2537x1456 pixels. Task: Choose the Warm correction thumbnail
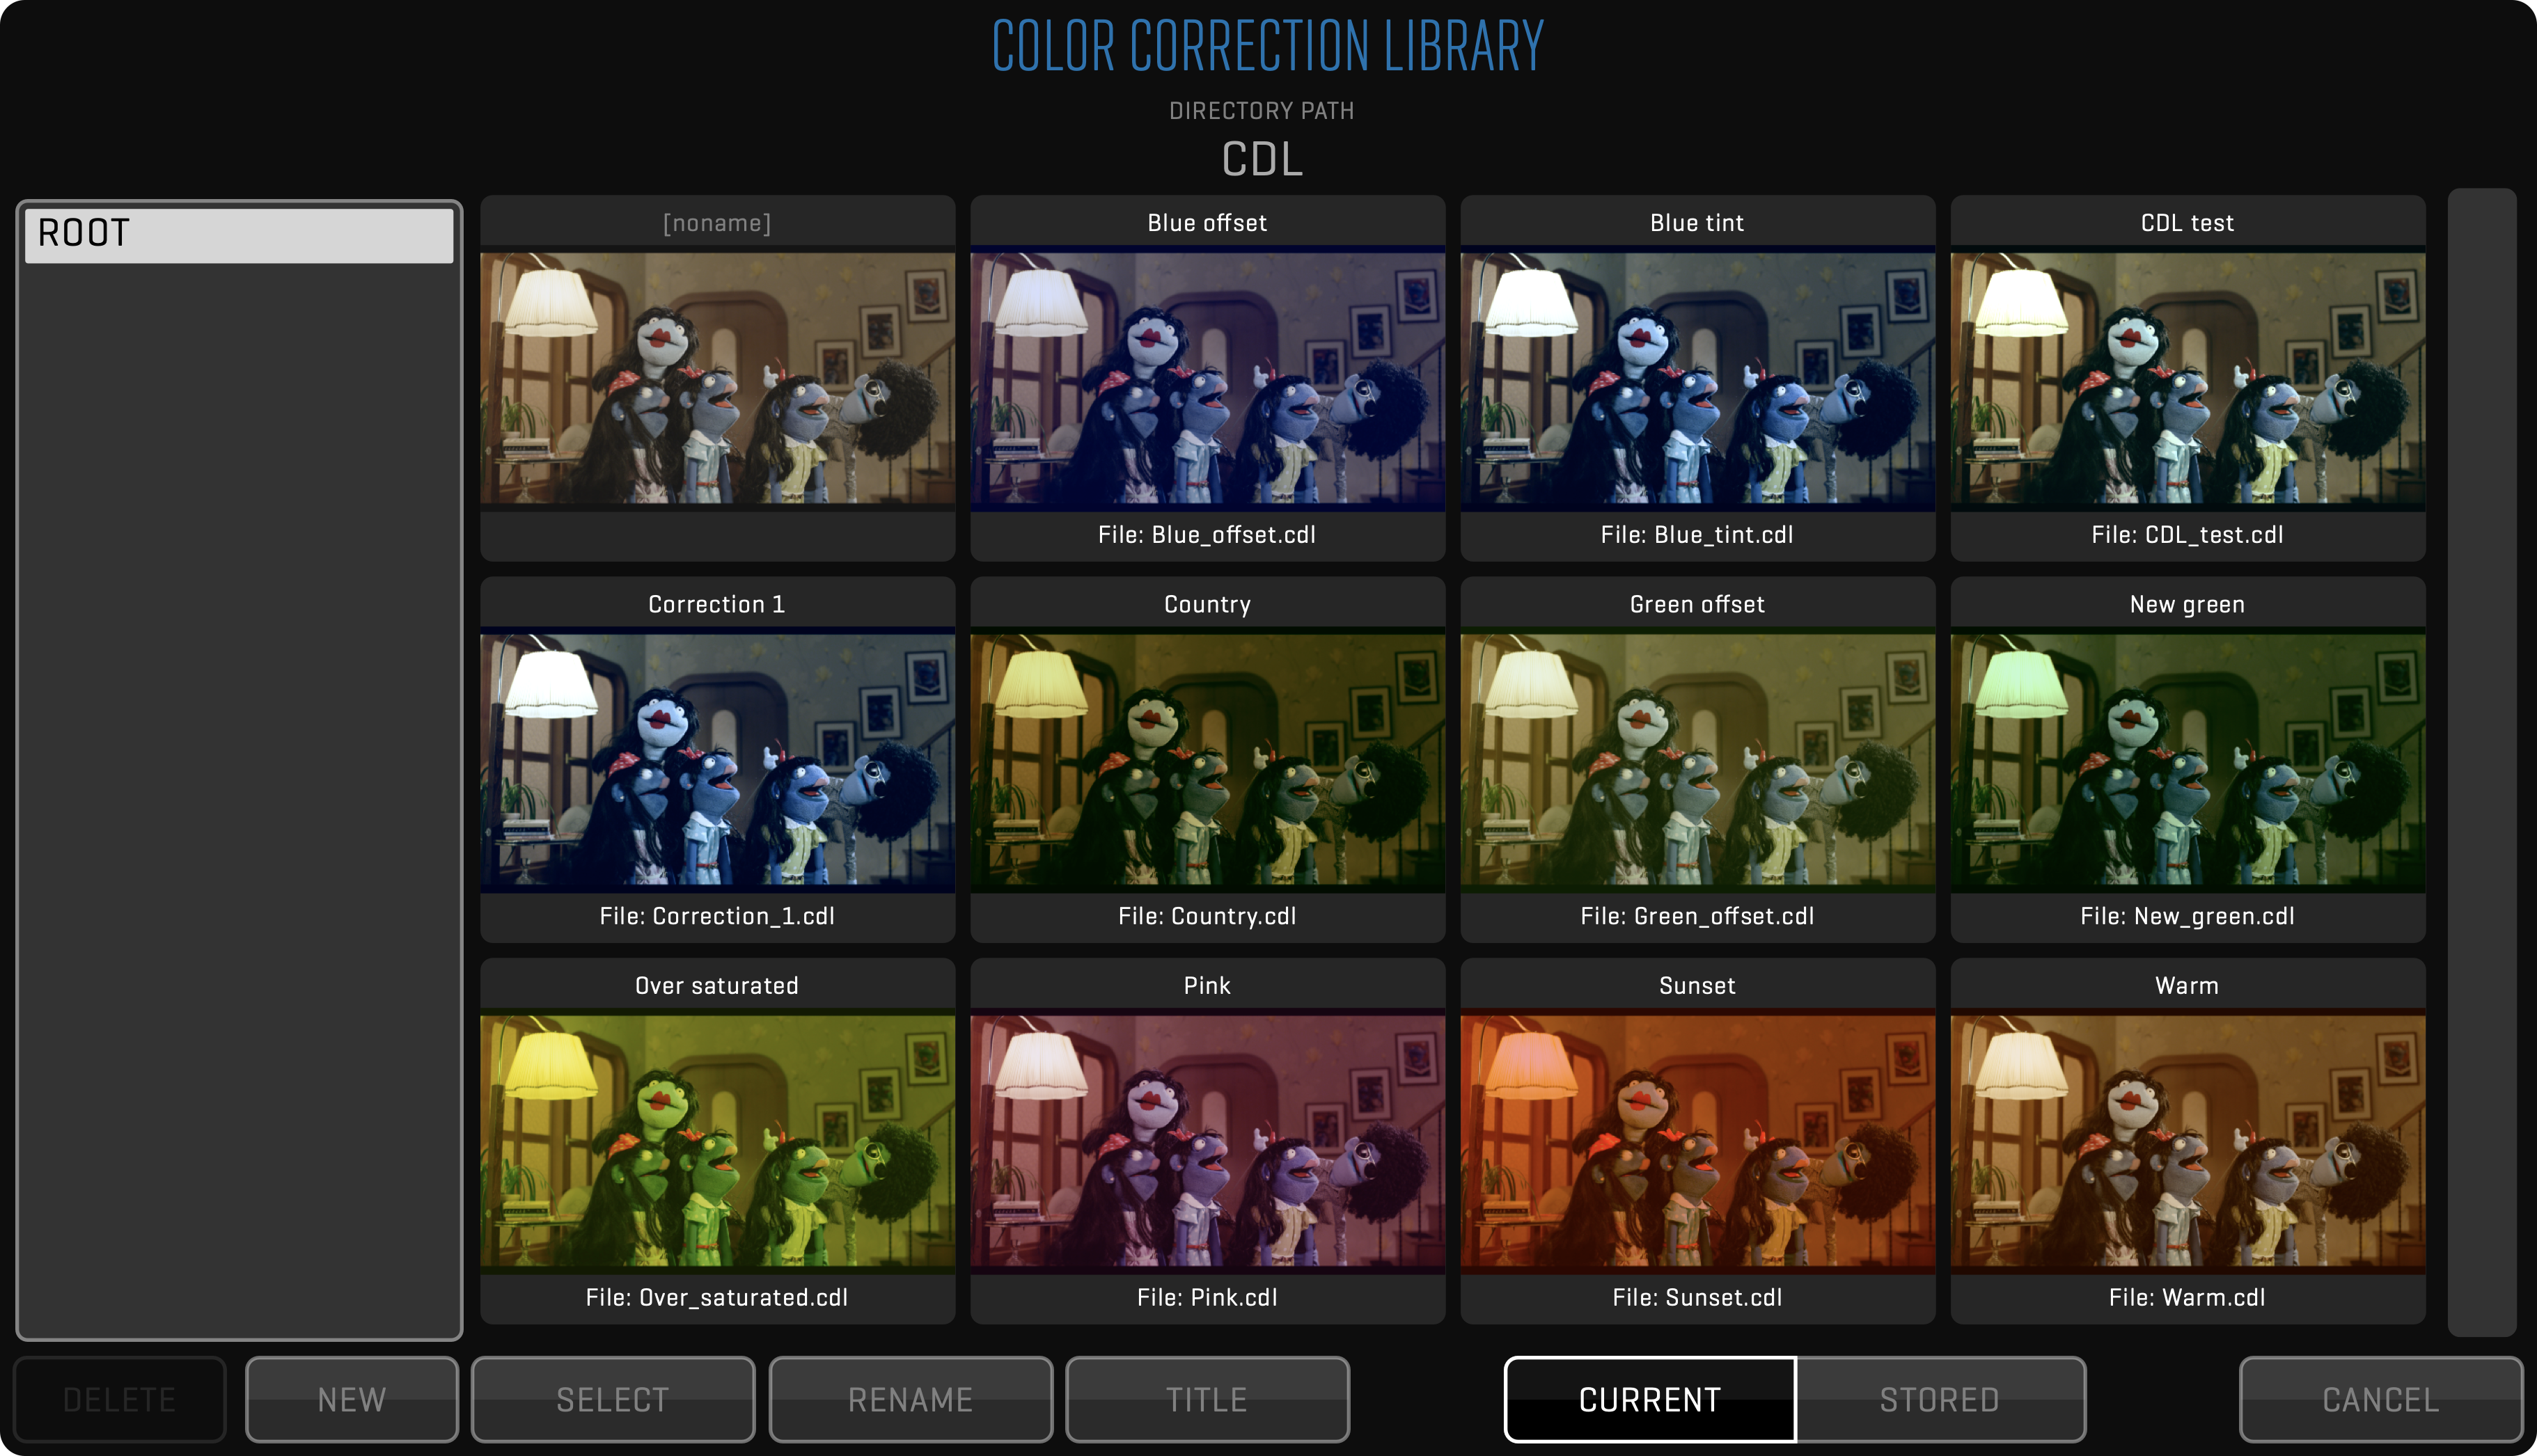pos(2187,1141)
